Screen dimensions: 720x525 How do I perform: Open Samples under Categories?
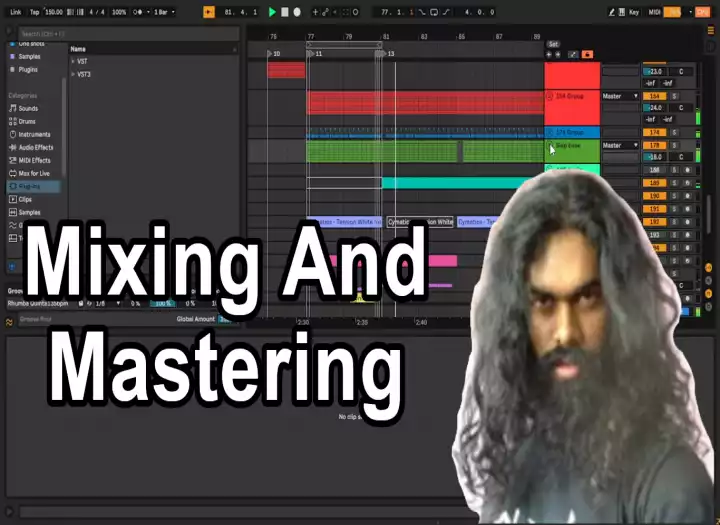29,212
